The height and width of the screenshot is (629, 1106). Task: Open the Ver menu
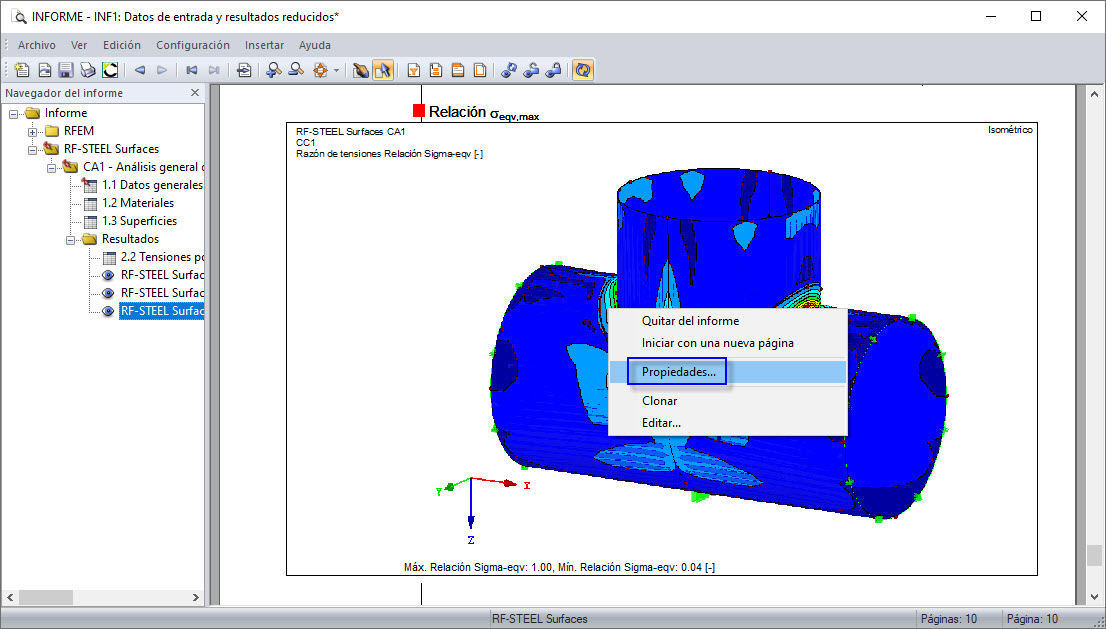[x=79, y=45]
